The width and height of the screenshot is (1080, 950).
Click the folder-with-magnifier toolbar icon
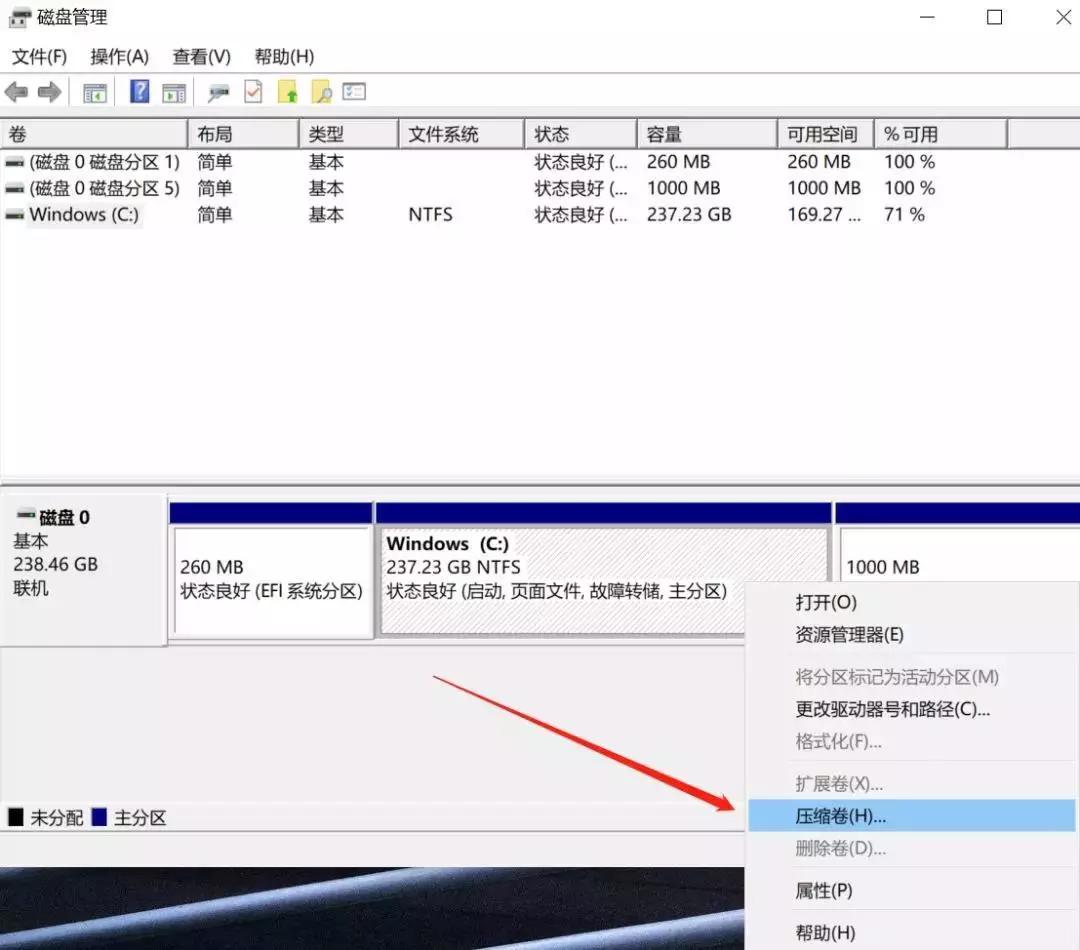[x=321, y=92]
